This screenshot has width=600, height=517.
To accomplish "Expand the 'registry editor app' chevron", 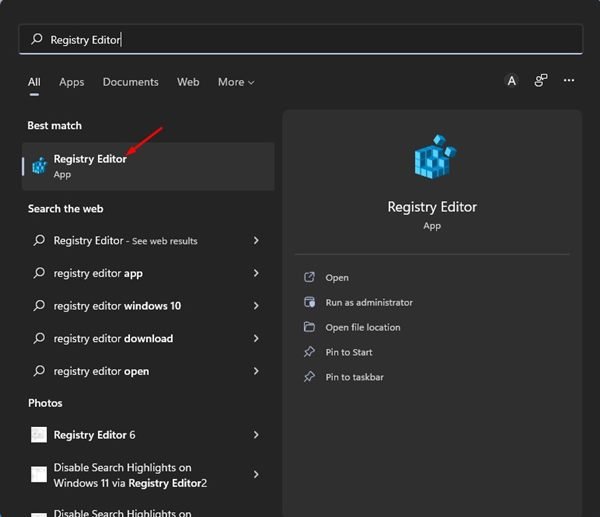I will coord(256,273).
